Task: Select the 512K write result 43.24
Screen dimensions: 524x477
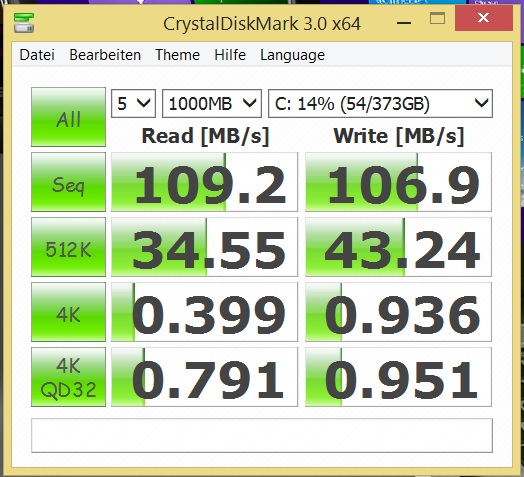Action: (x=398, y=247)
